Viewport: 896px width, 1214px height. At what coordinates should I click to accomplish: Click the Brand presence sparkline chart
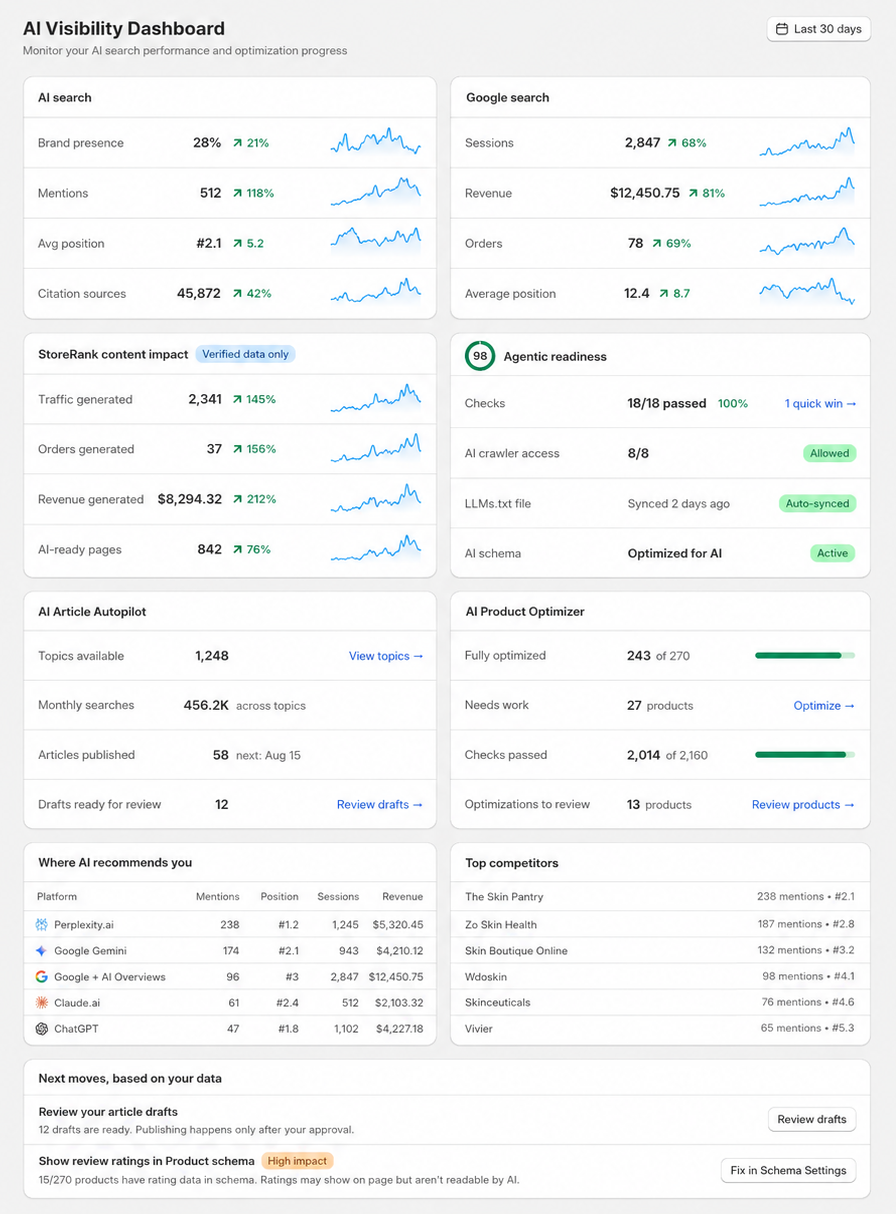pyautogui.click(x=376, y=142)
